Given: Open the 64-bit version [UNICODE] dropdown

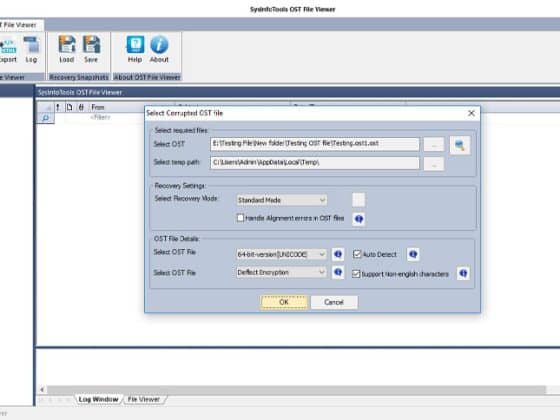Looking at the screenshot, I should click(x=281, y=254).
